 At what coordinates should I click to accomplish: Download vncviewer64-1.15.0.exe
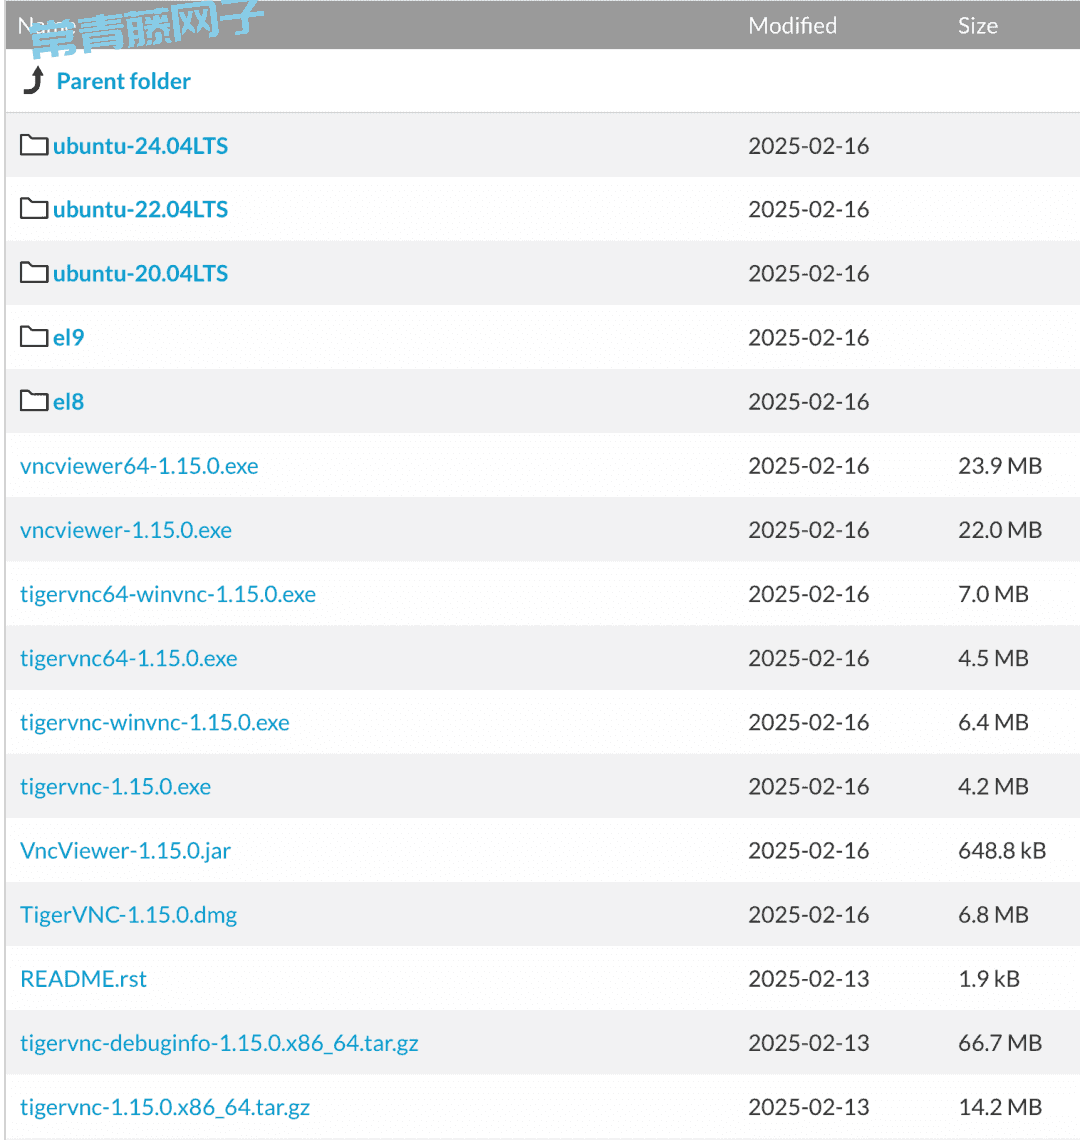(x=139, y=466)
